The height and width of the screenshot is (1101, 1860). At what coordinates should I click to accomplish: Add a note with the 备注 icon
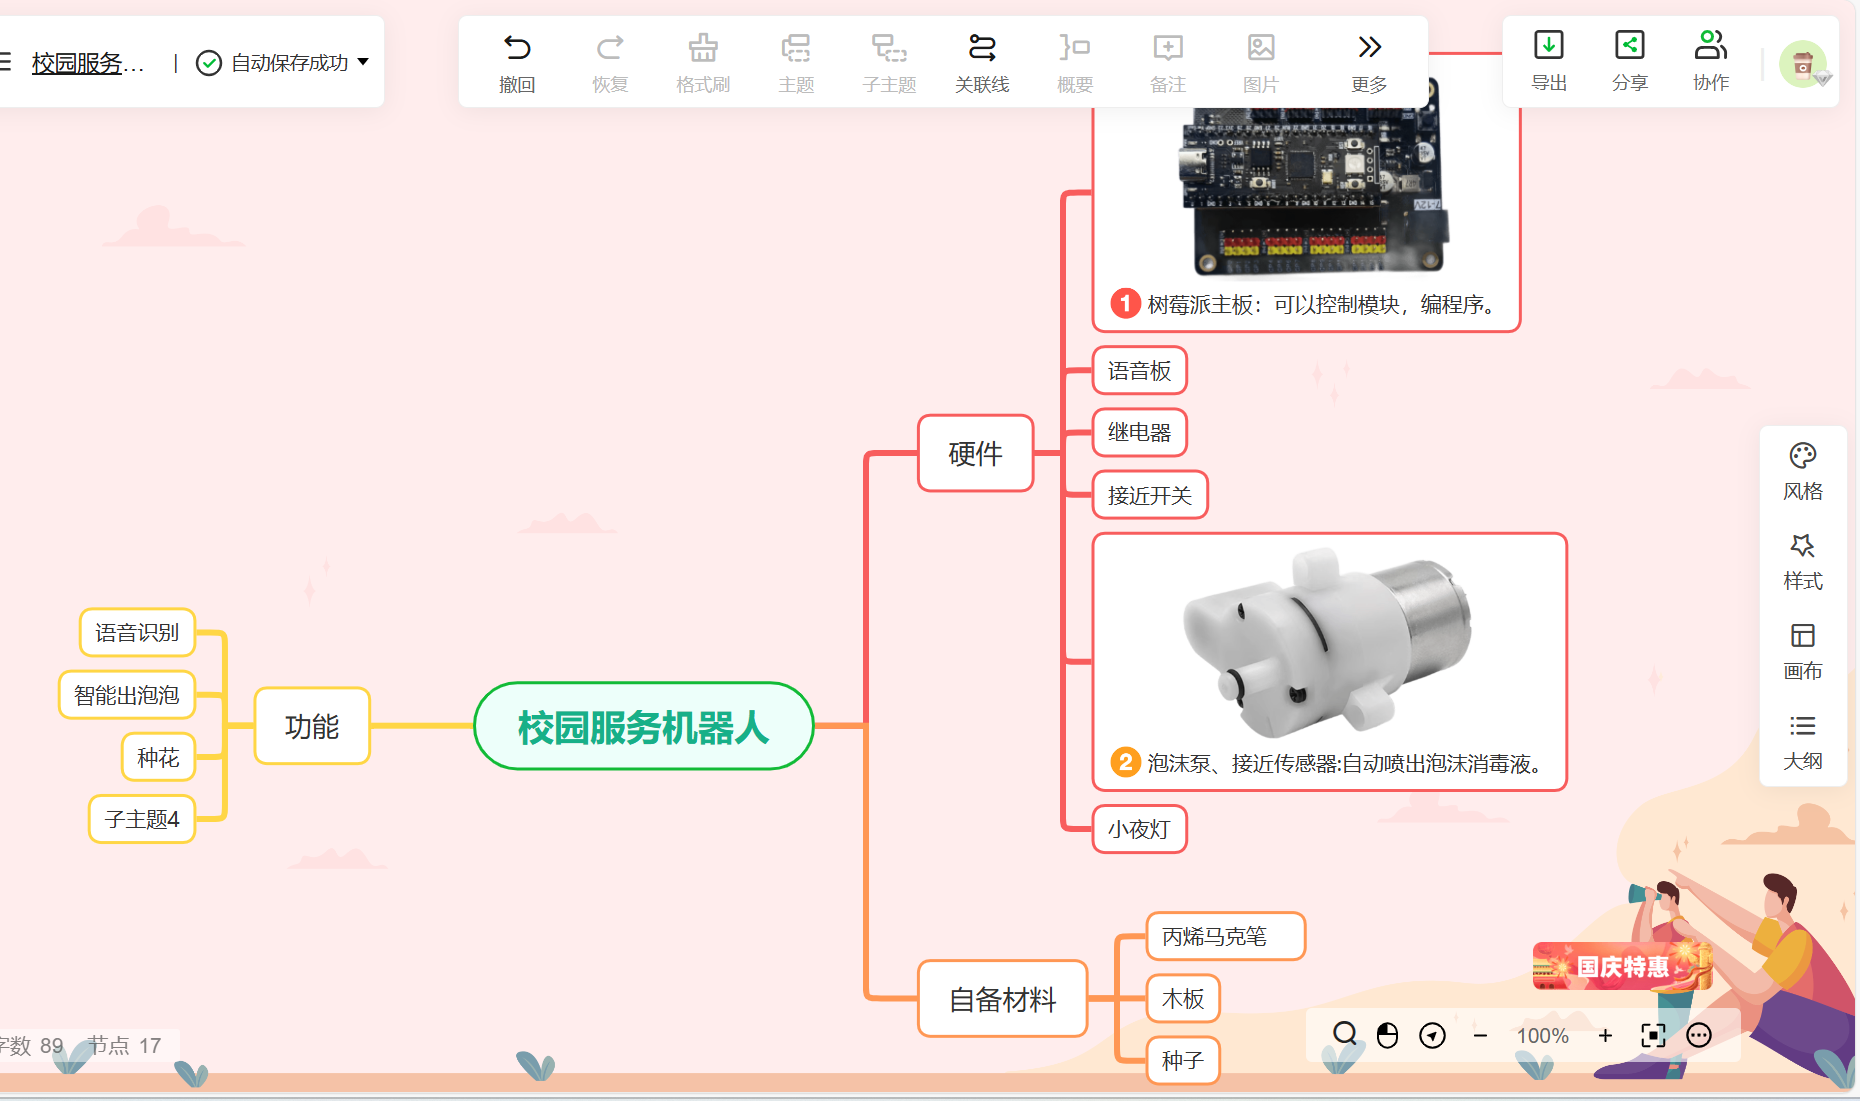pos(1168,62)
